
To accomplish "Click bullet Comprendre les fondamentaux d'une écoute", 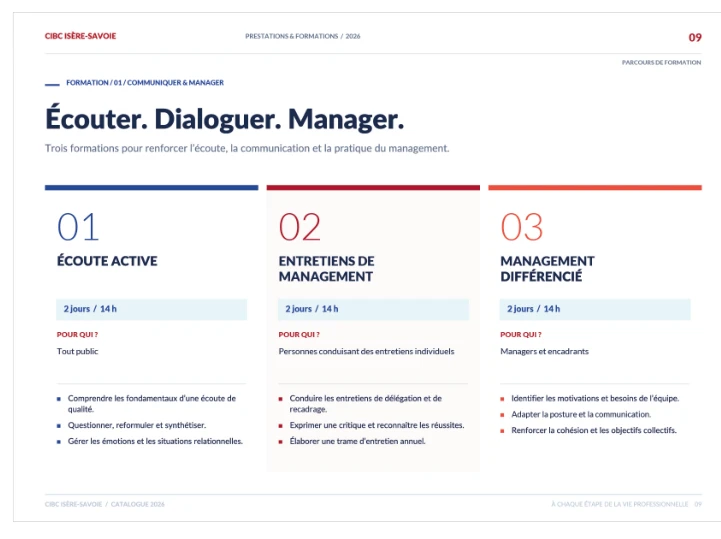I will coord(152,403).
